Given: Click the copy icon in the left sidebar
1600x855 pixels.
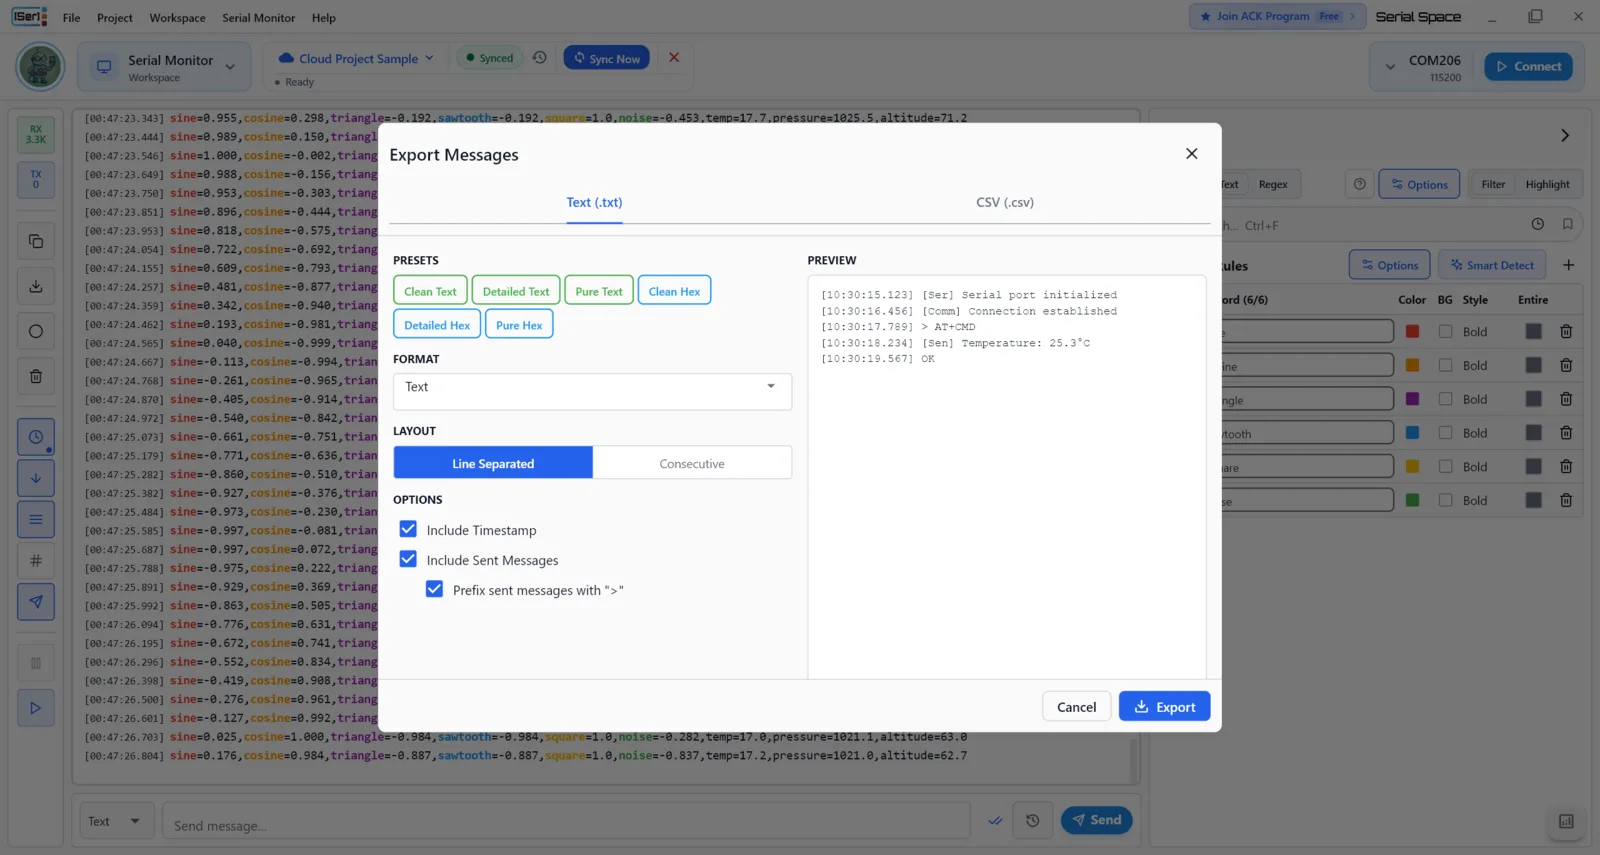Looking at the screenshot, I should coord(36,241).
